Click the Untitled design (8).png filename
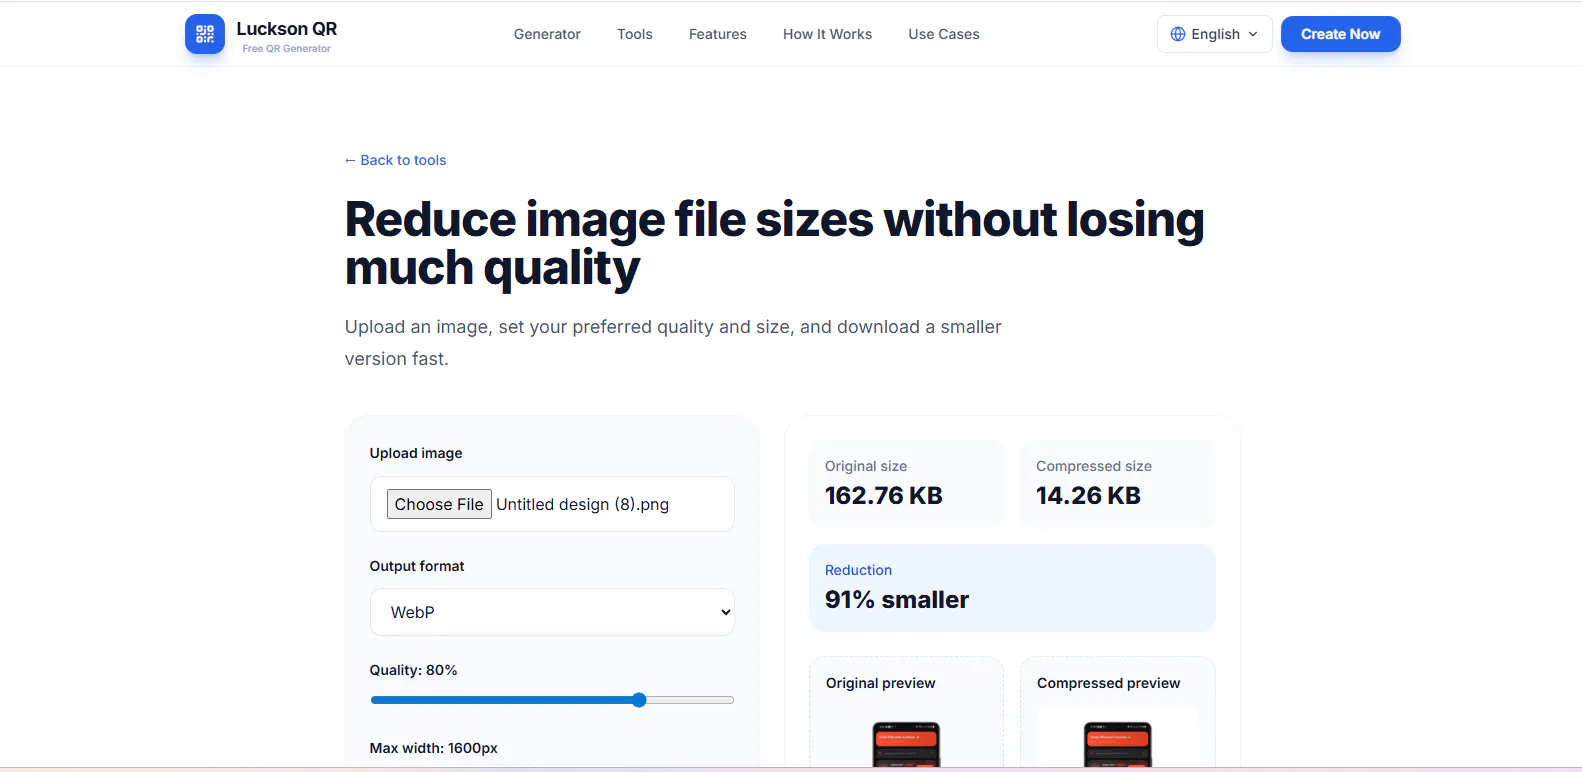 pos(582,504)
